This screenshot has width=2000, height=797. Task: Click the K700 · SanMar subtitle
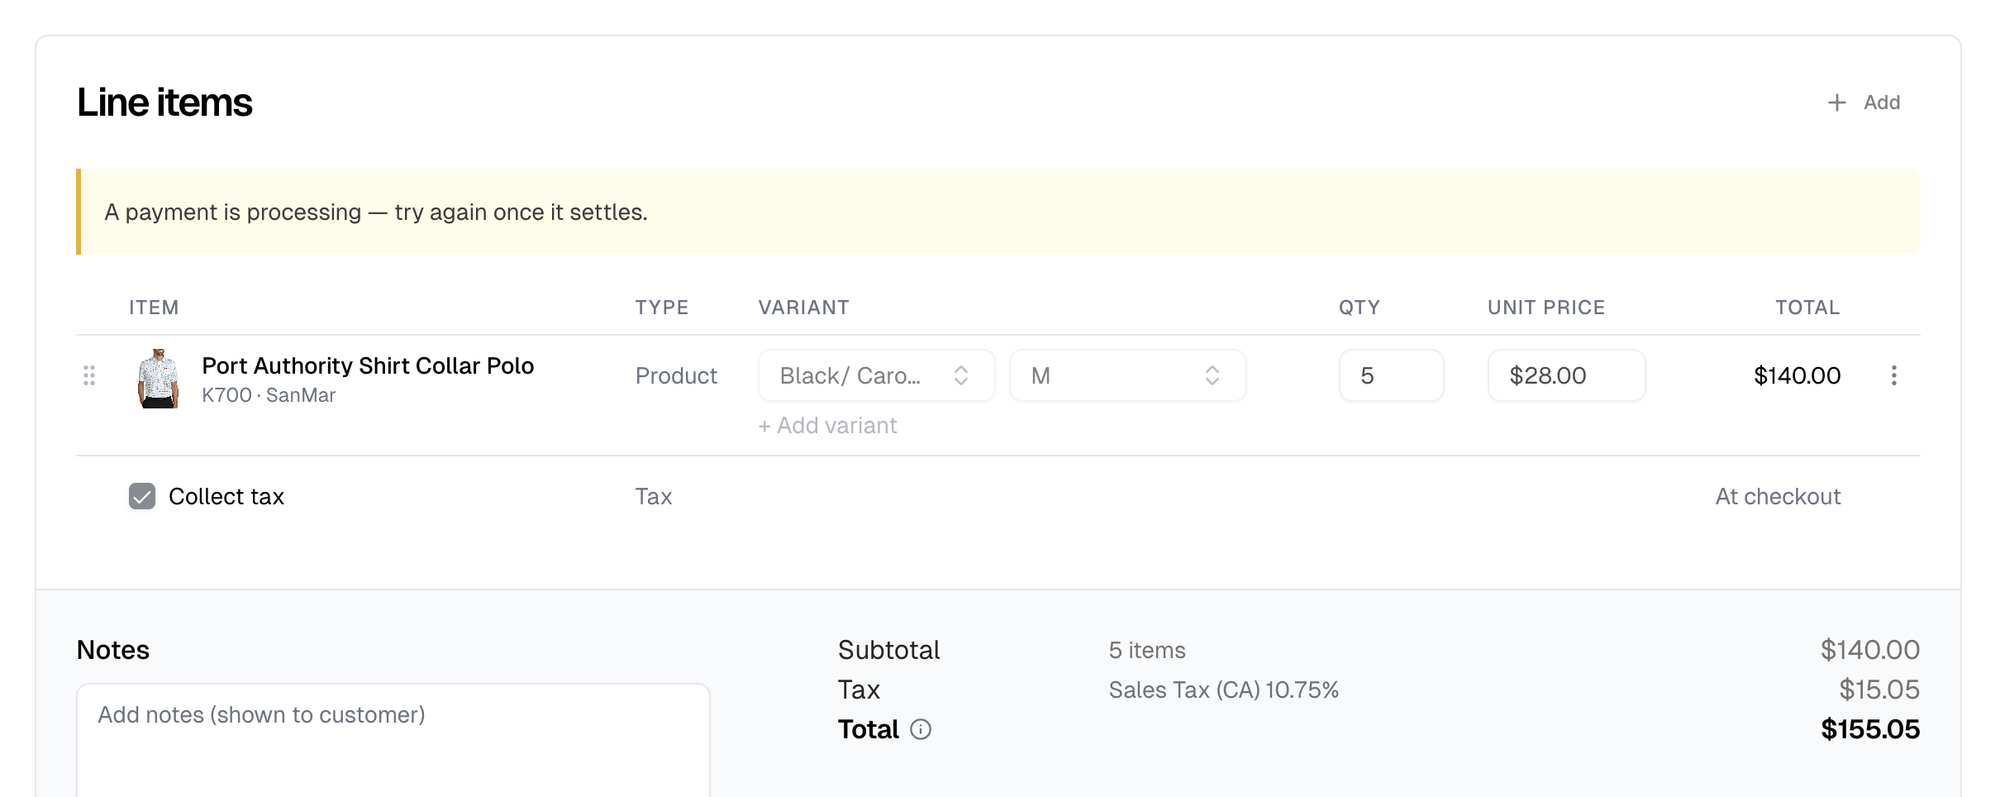(x=269, y=395)
